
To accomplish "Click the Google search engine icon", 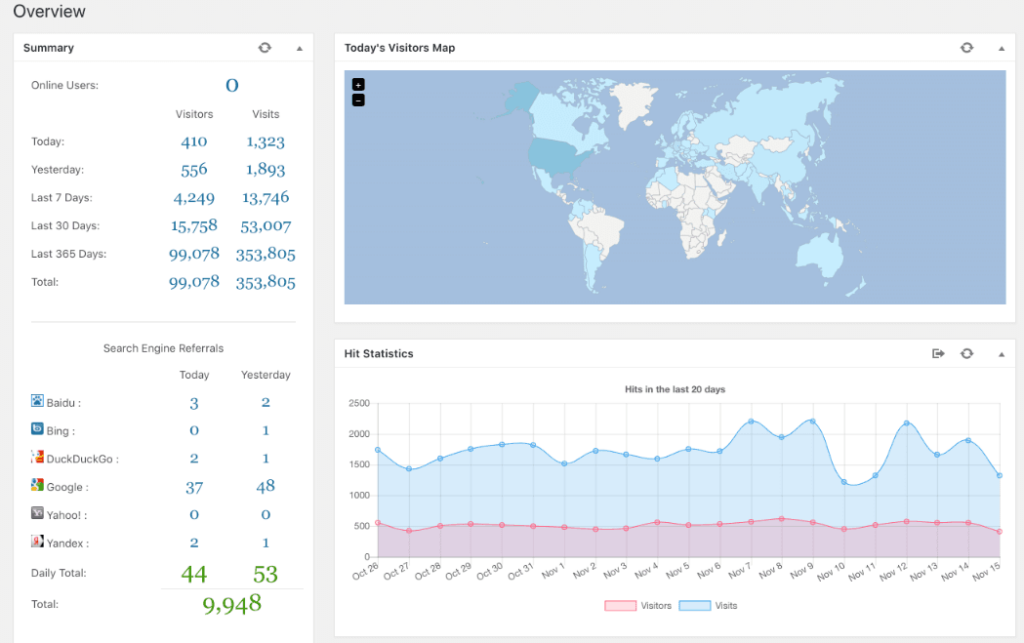I will pyautogui.click(x=37, y=485).
